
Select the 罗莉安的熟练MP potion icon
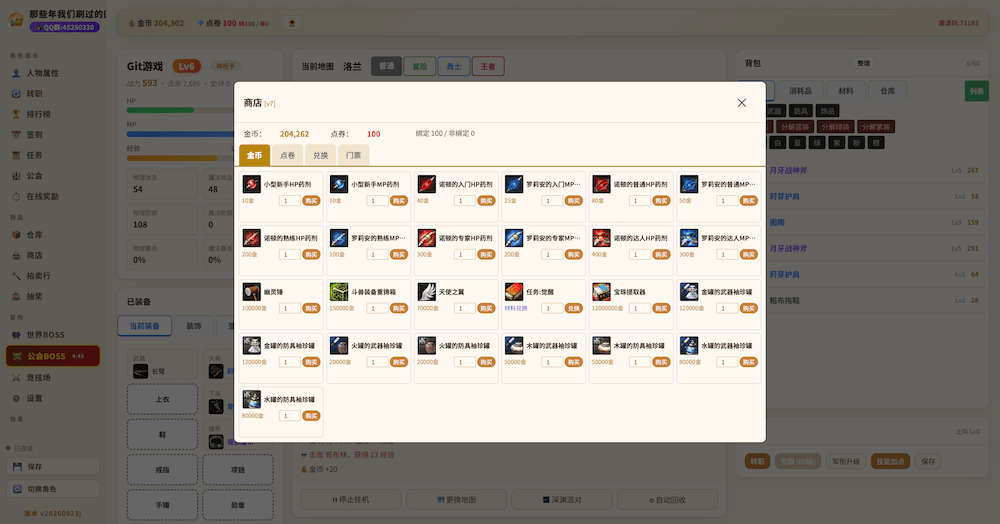339,238
